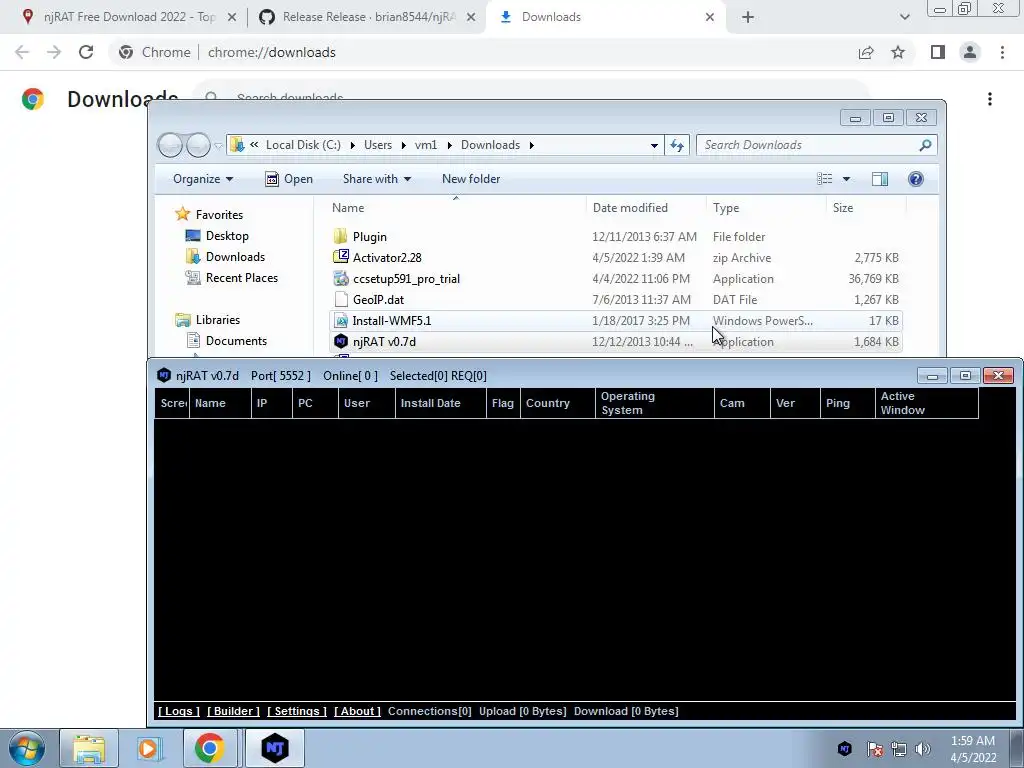Screen dimensions: 1024x768
Task: Click Explorer's back navigation button
Action: (170, 145)
